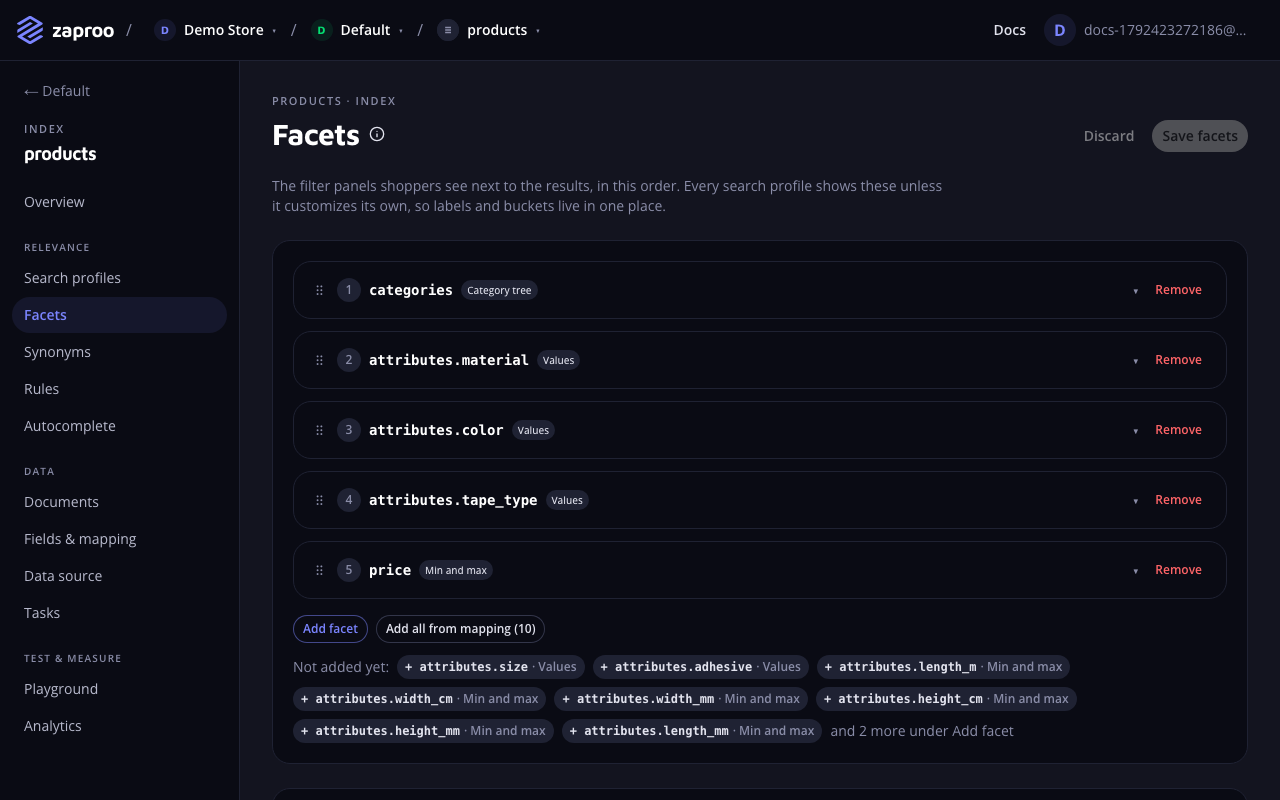The height and width of the screenshot is (800, 1280).
Task: Add the attributes.height_mm facet chip
Action: [x=423, y=731]
